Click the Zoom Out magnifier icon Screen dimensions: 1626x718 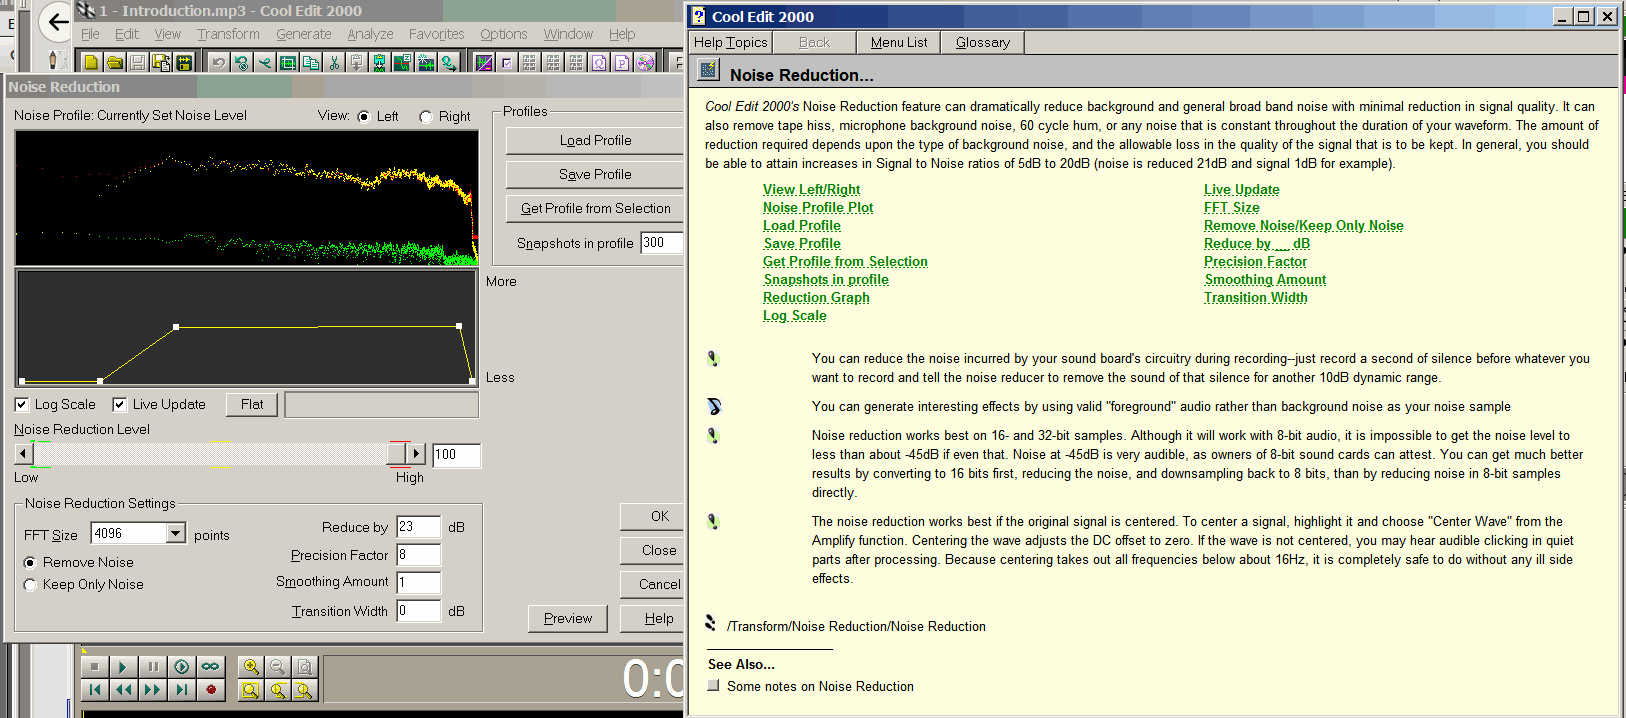point(278,666)
